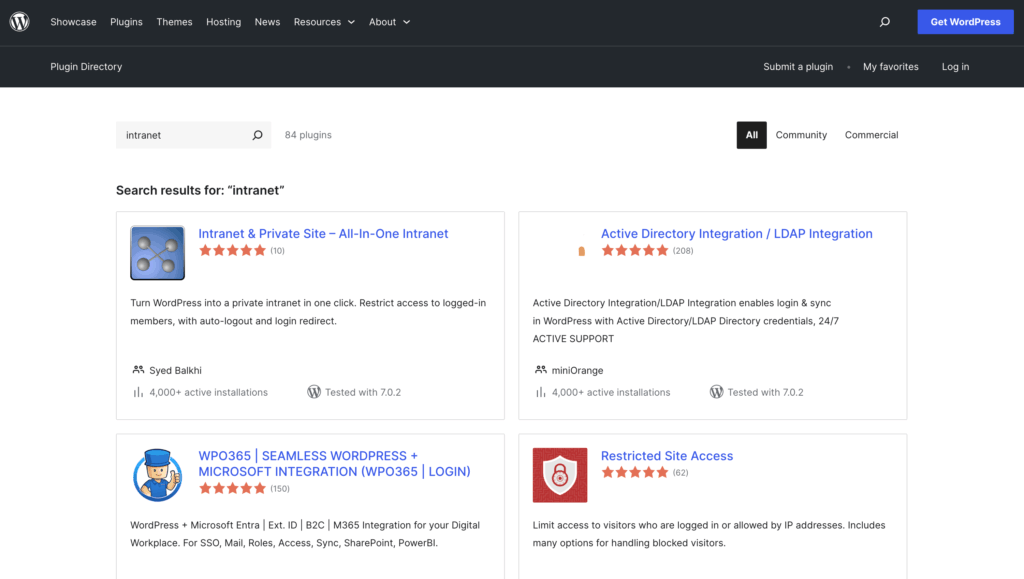Open the Plugin Directory link
Image resolution: width=1024 pixels, height=579 pixels.
click(86, 67)
